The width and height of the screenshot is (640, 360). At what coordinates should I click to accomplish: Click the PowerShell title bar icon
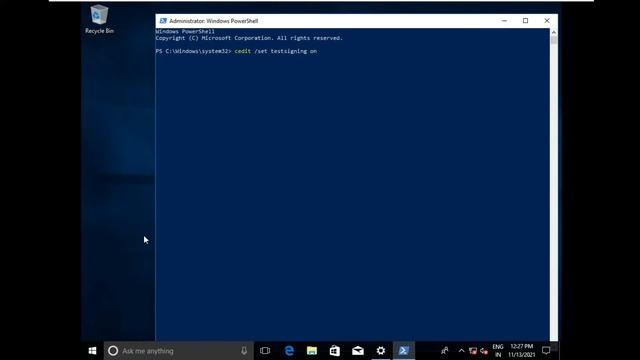[x=163, y=21]
